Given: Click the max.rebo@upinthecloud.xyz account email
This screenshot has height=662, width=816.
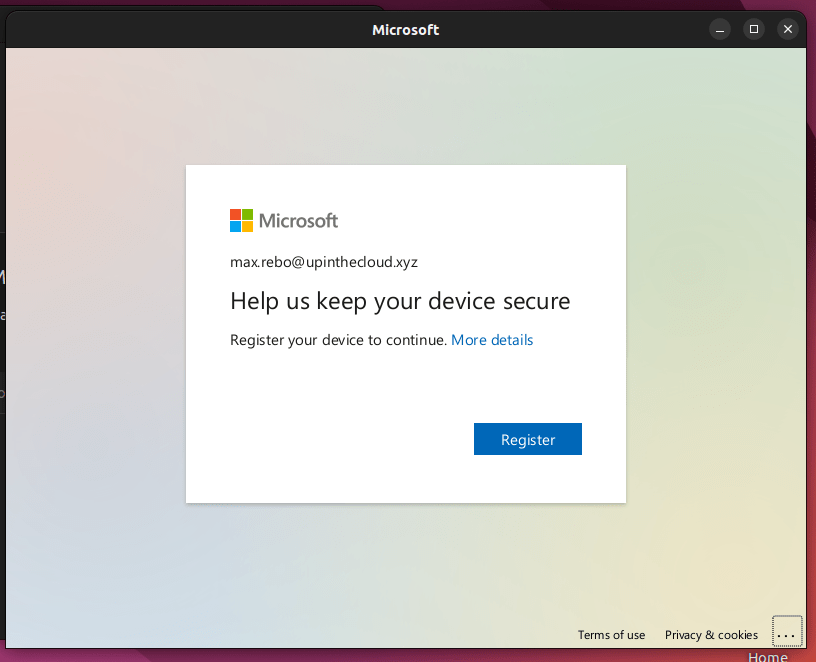Looking at the screenshot, I should pos(324,262).
